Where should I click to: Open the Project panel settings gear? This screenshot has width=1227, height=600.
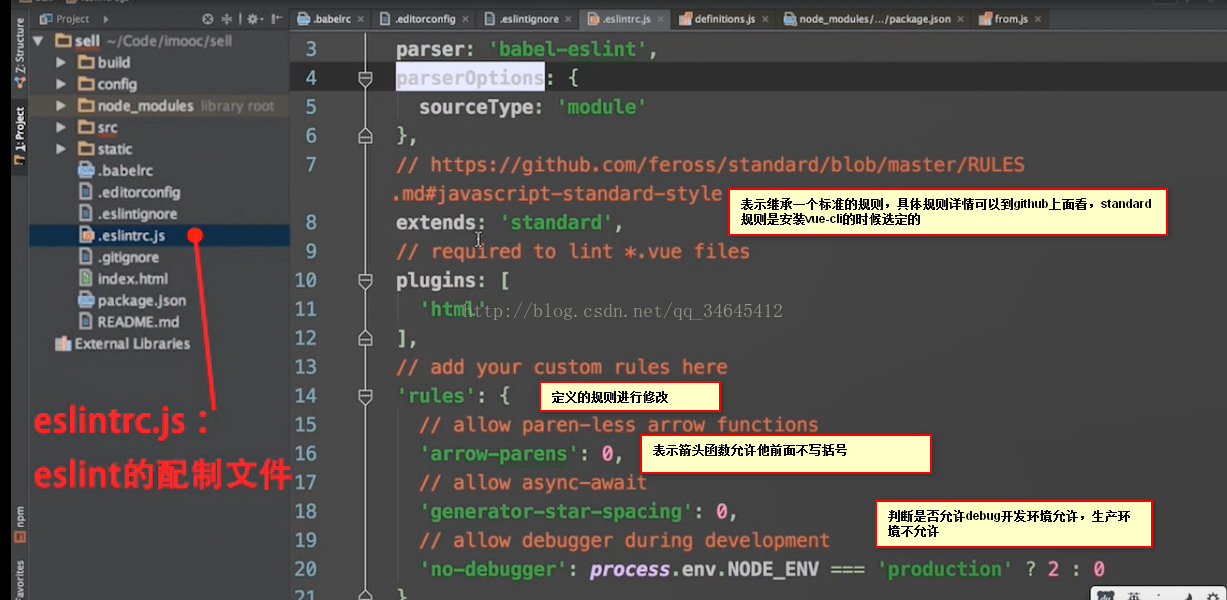pos(253,19)
